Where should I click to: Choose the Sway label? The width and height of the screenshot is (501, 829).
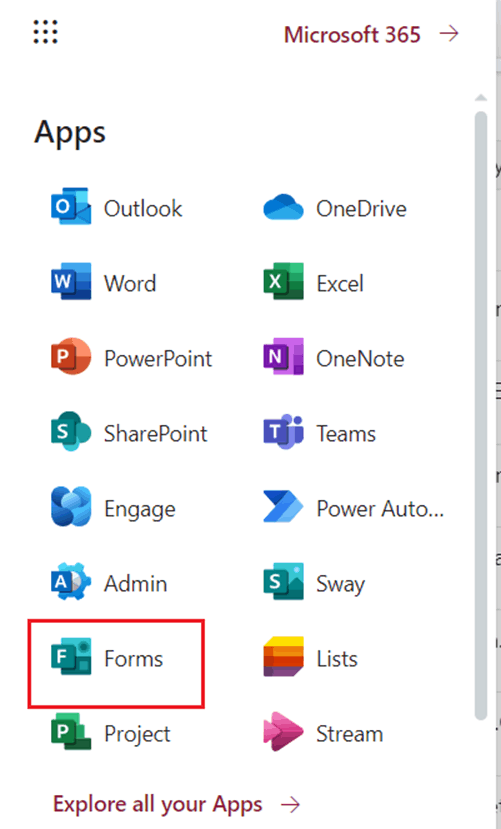340,584
